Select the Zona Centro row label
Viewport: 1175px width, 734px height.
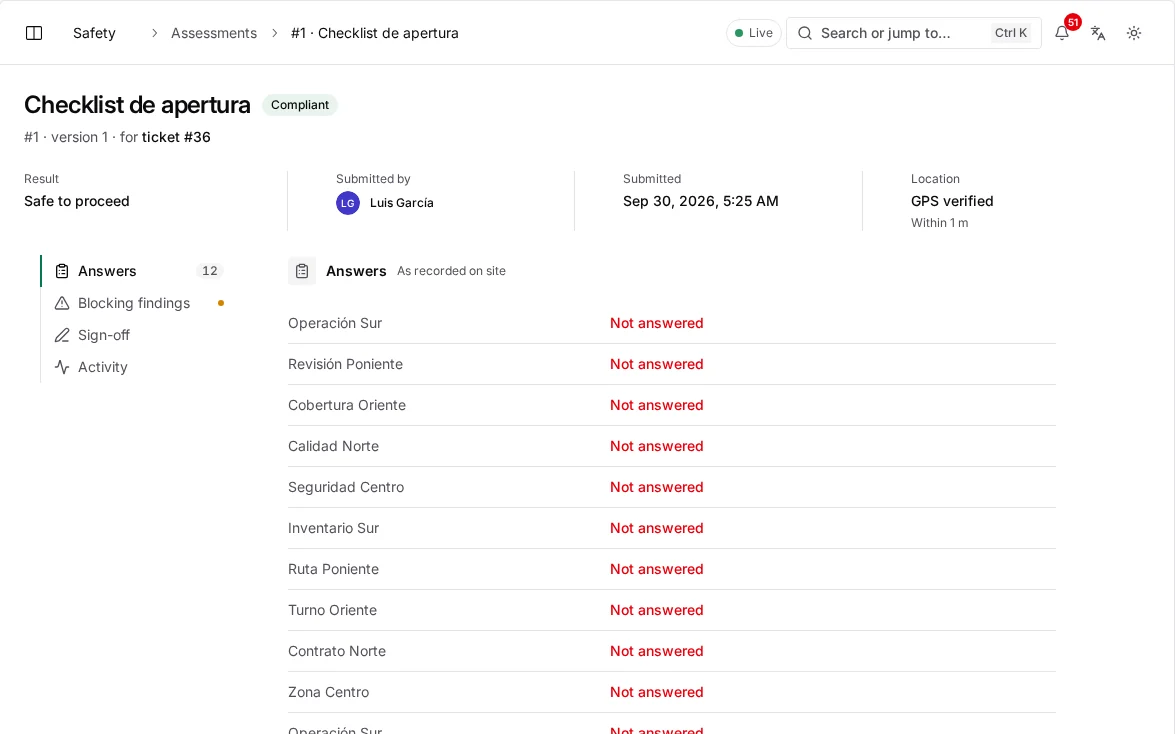329,692
